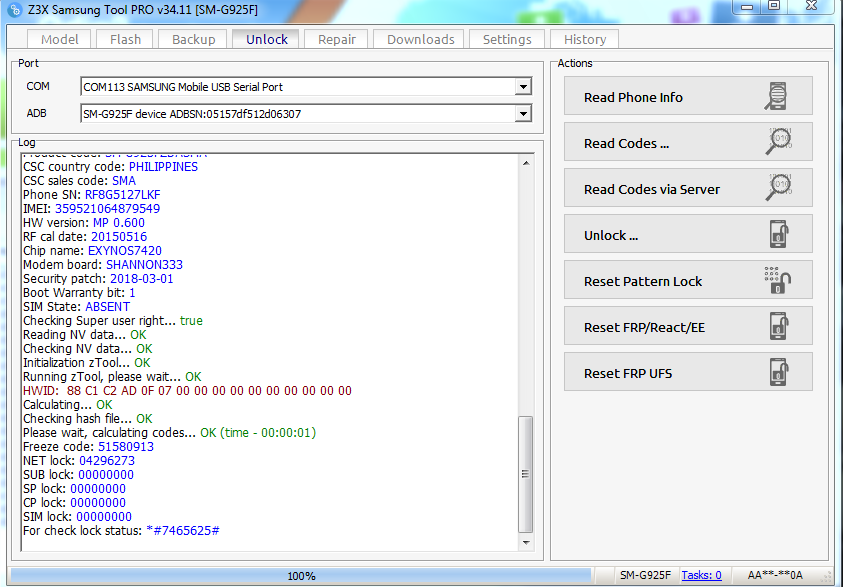Screen dimensions: 843x587
Task: Click the Freeze code 51580913
Action: pos(126,447)
